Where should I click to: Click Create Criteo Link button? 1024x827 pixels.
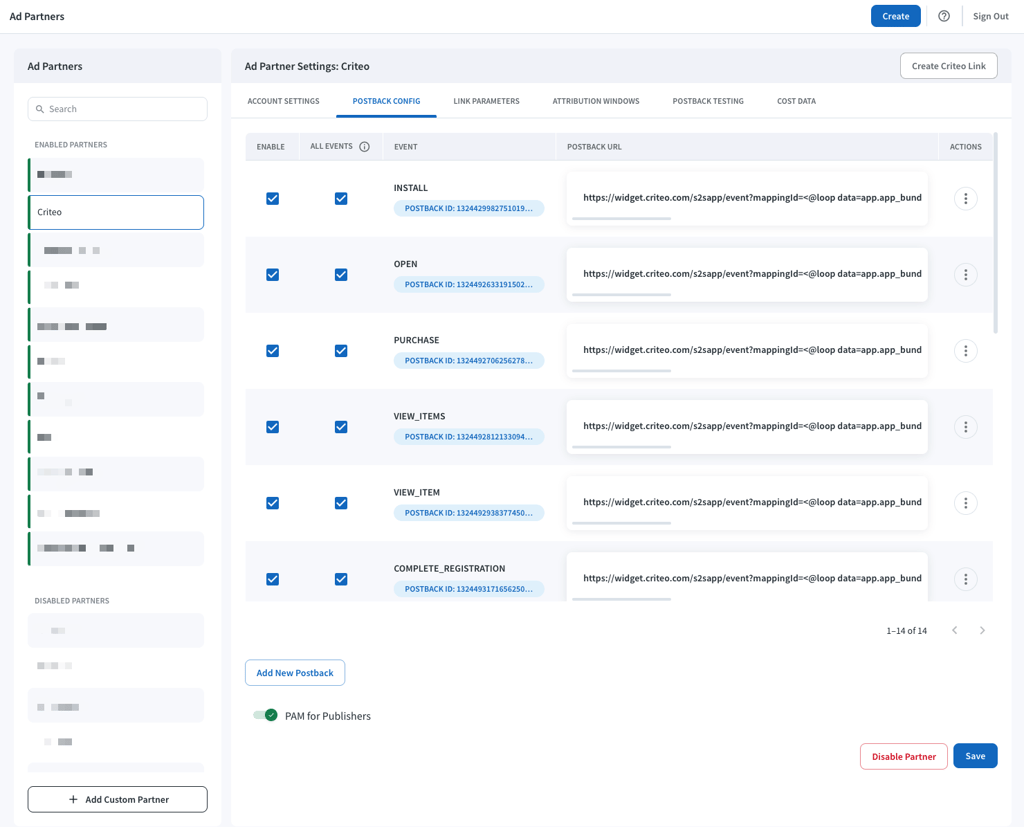(948, 66)
